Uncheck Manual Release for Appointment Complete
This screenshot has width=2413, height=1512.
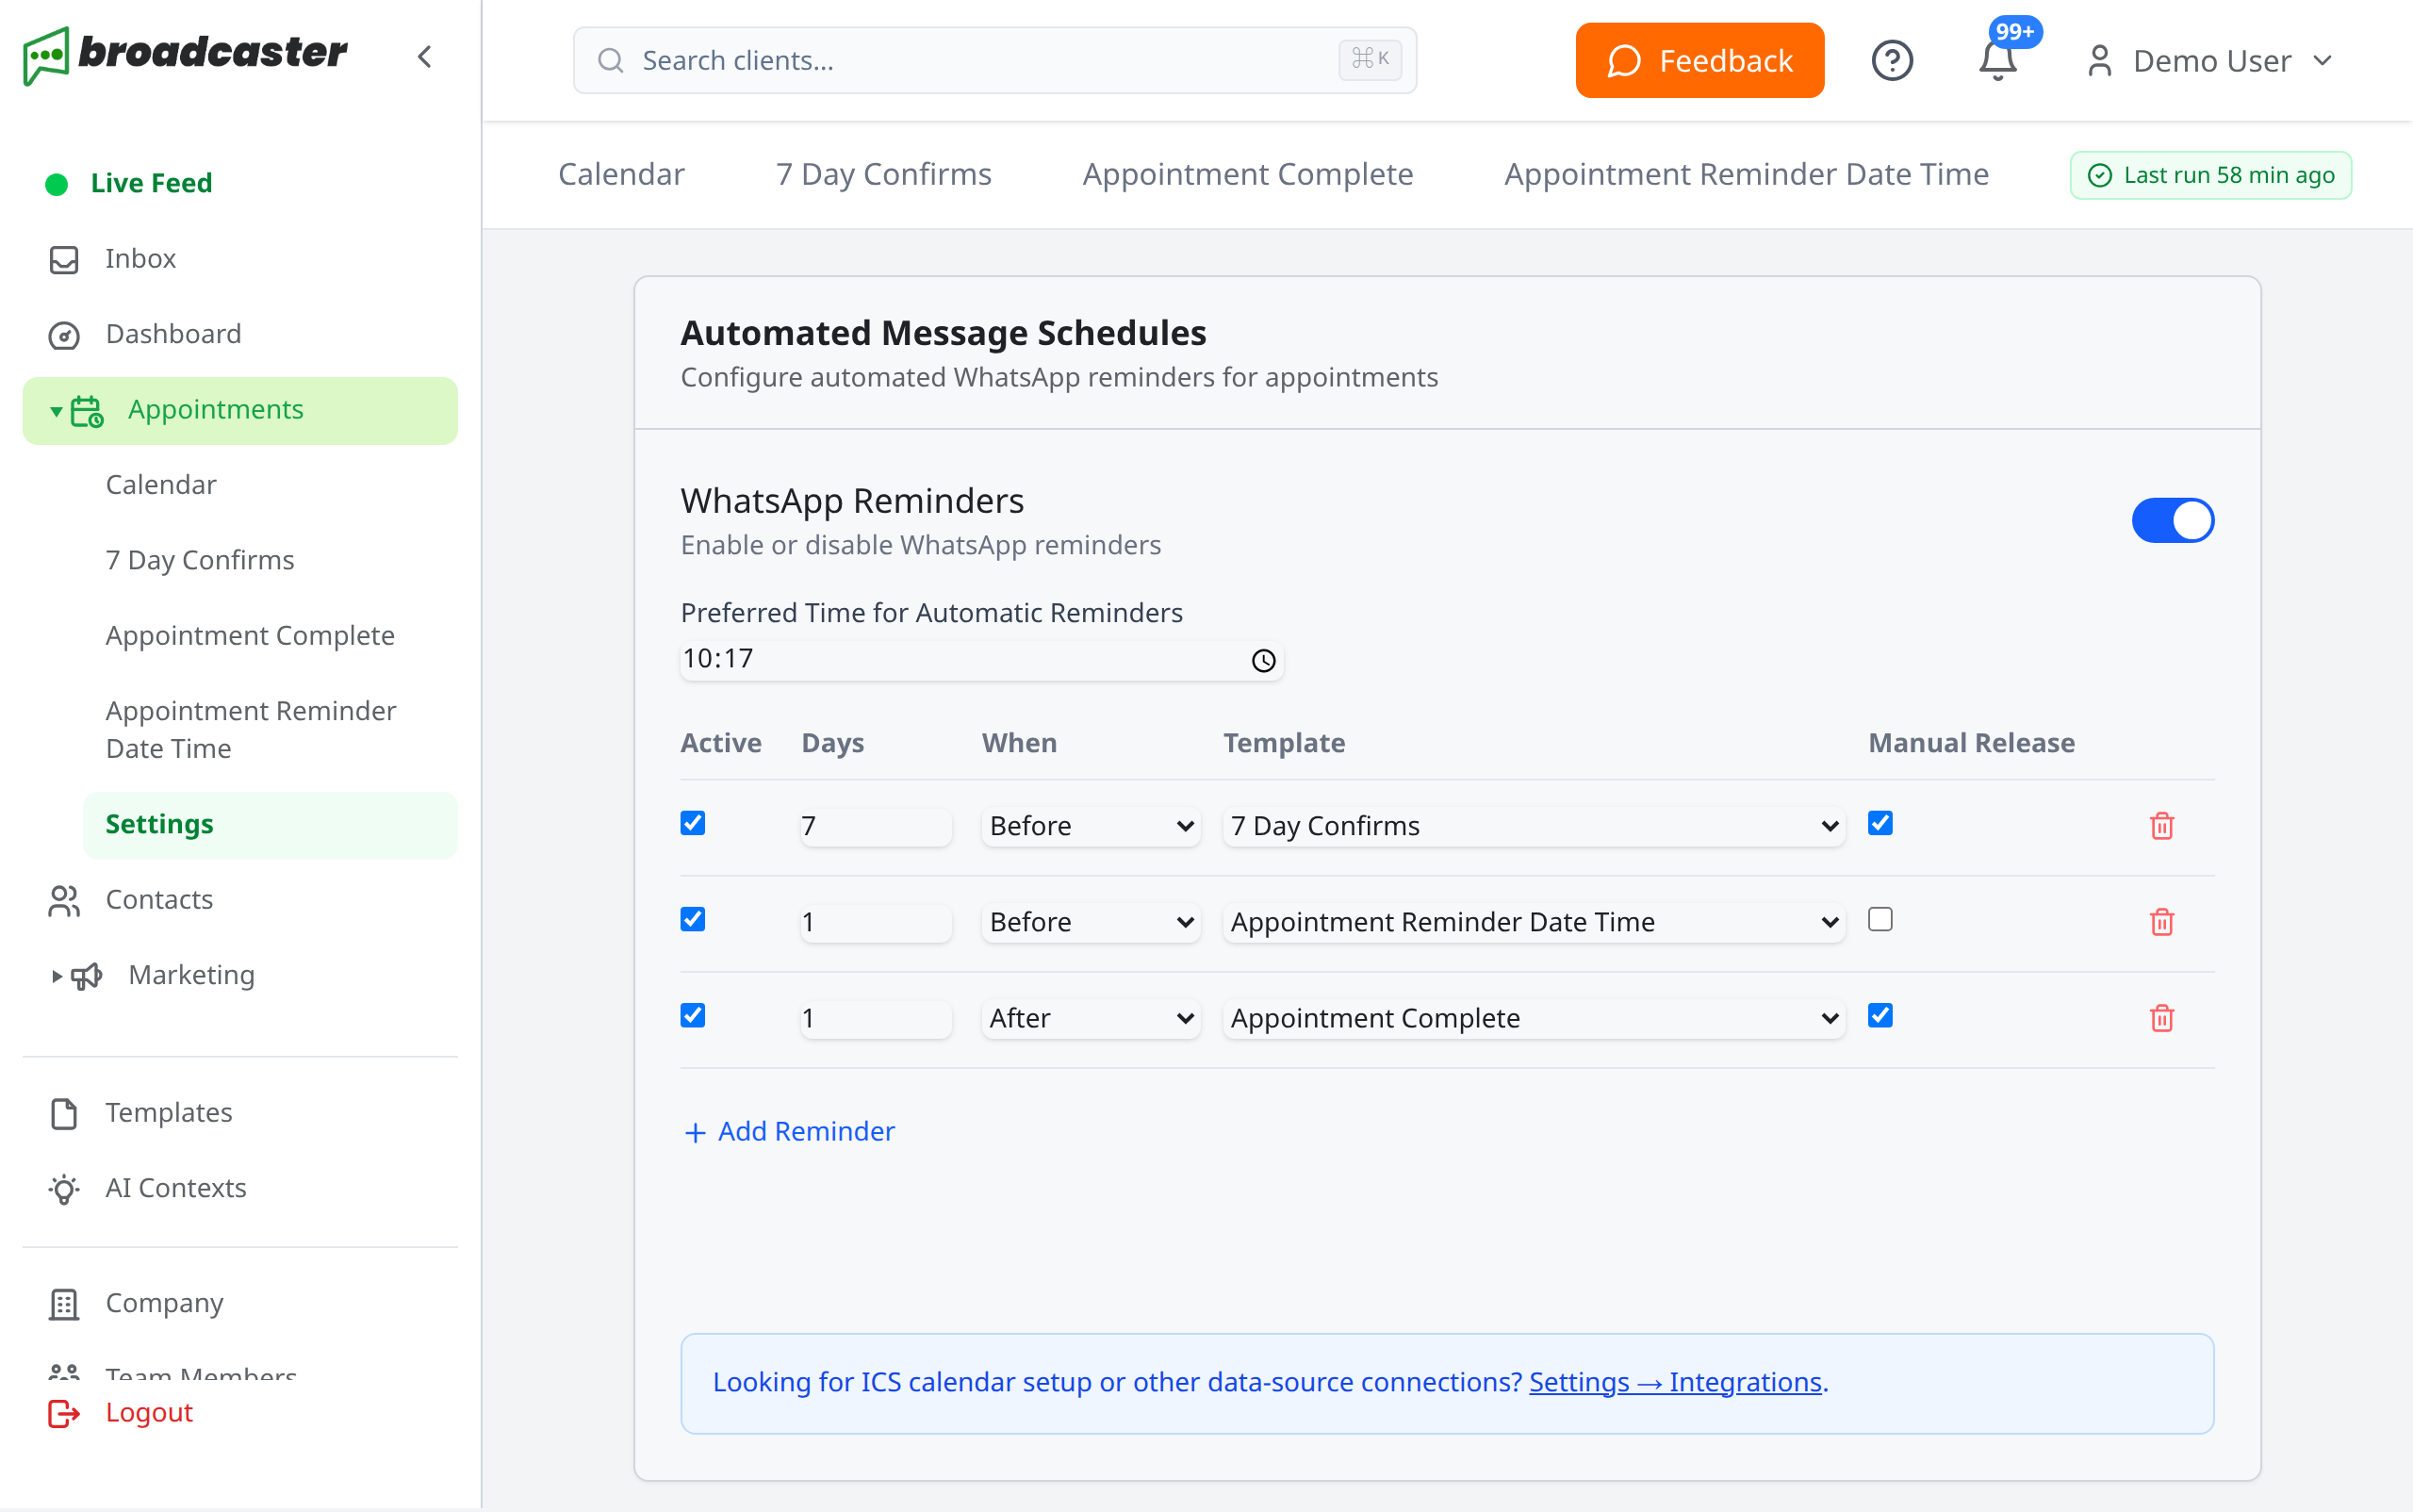[1880, 1015]
